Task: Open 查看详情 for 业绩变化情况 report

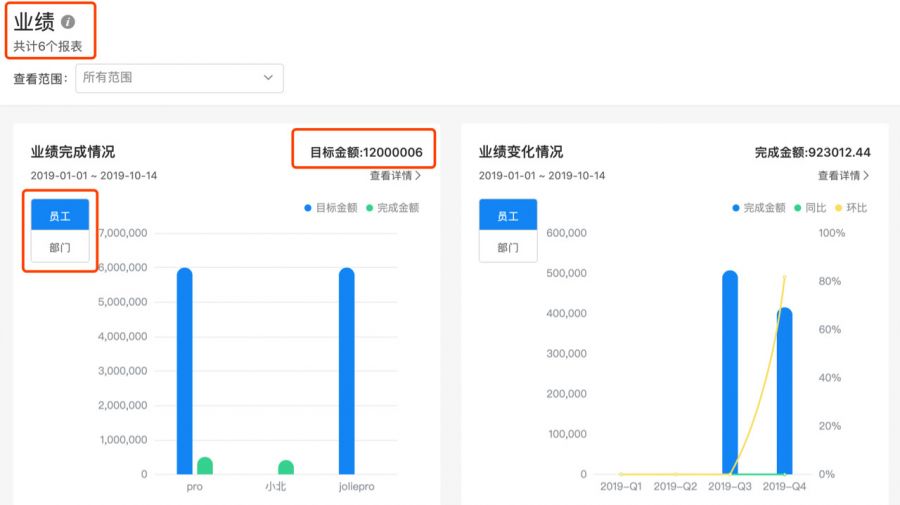Action: 843,176
